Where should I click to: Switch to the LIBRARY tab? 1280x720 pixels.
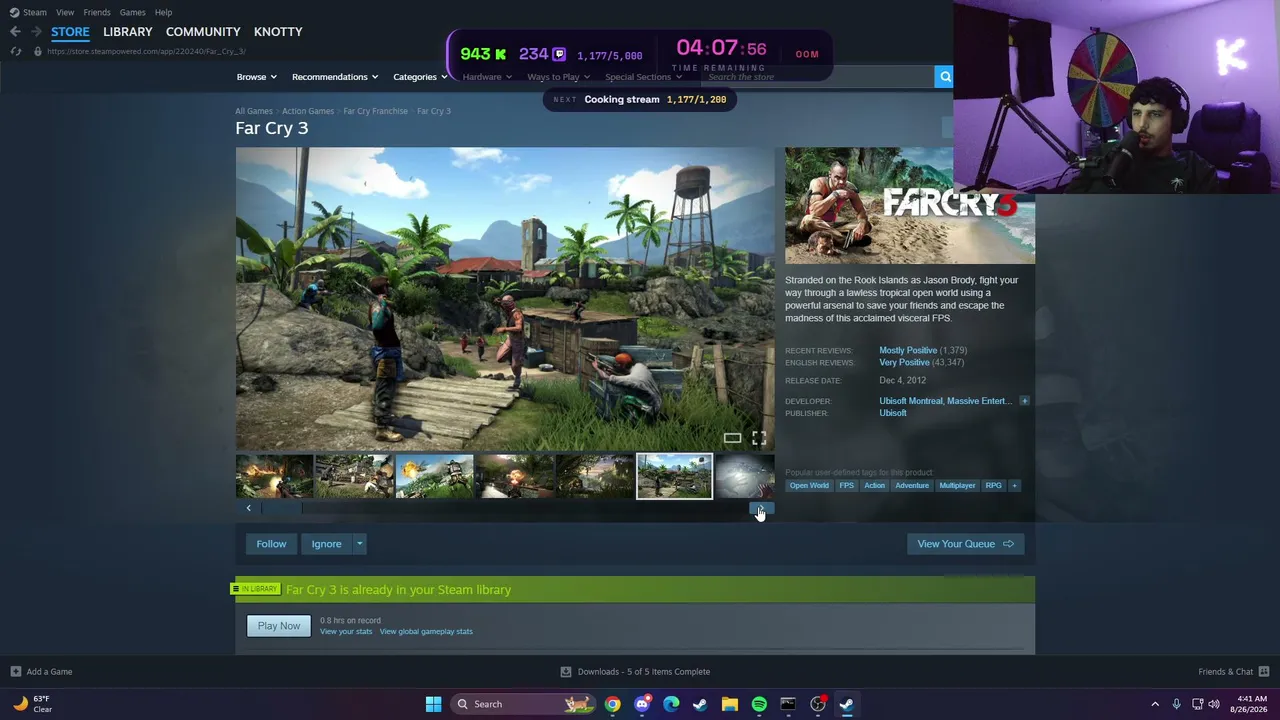[128, 32]
